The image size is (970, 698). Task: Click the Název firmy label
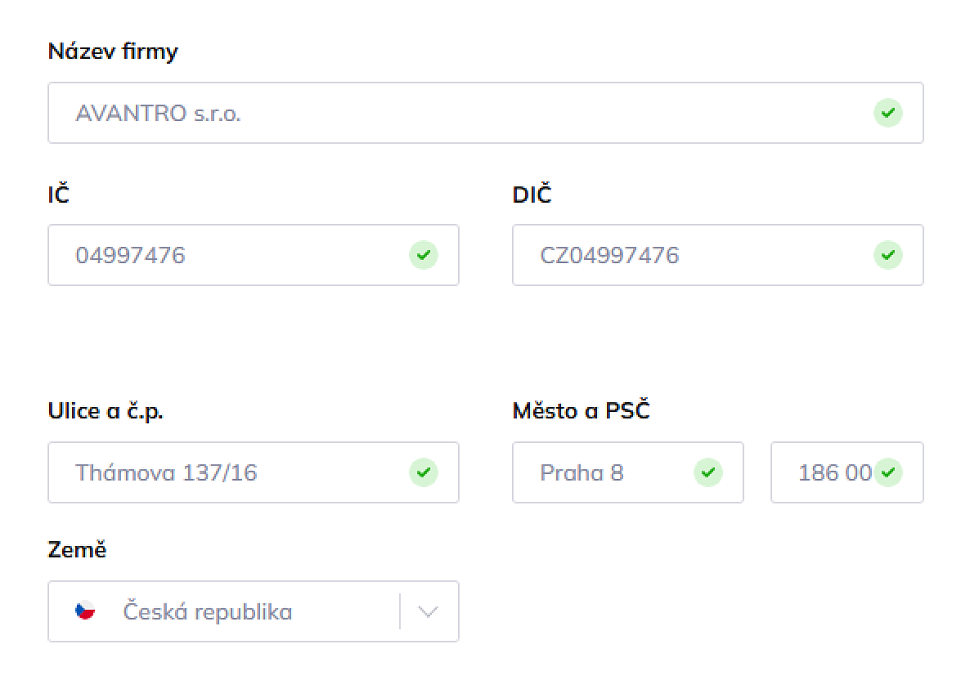click(113, 51)
